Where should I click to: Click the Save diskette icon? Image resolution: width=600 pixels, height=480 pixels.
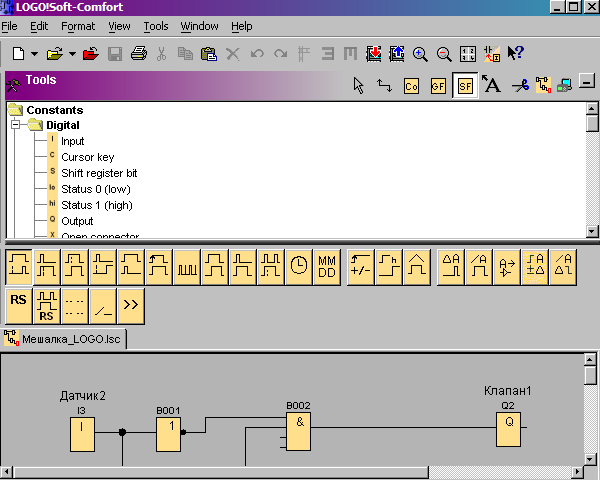click(x=115, y=54)
